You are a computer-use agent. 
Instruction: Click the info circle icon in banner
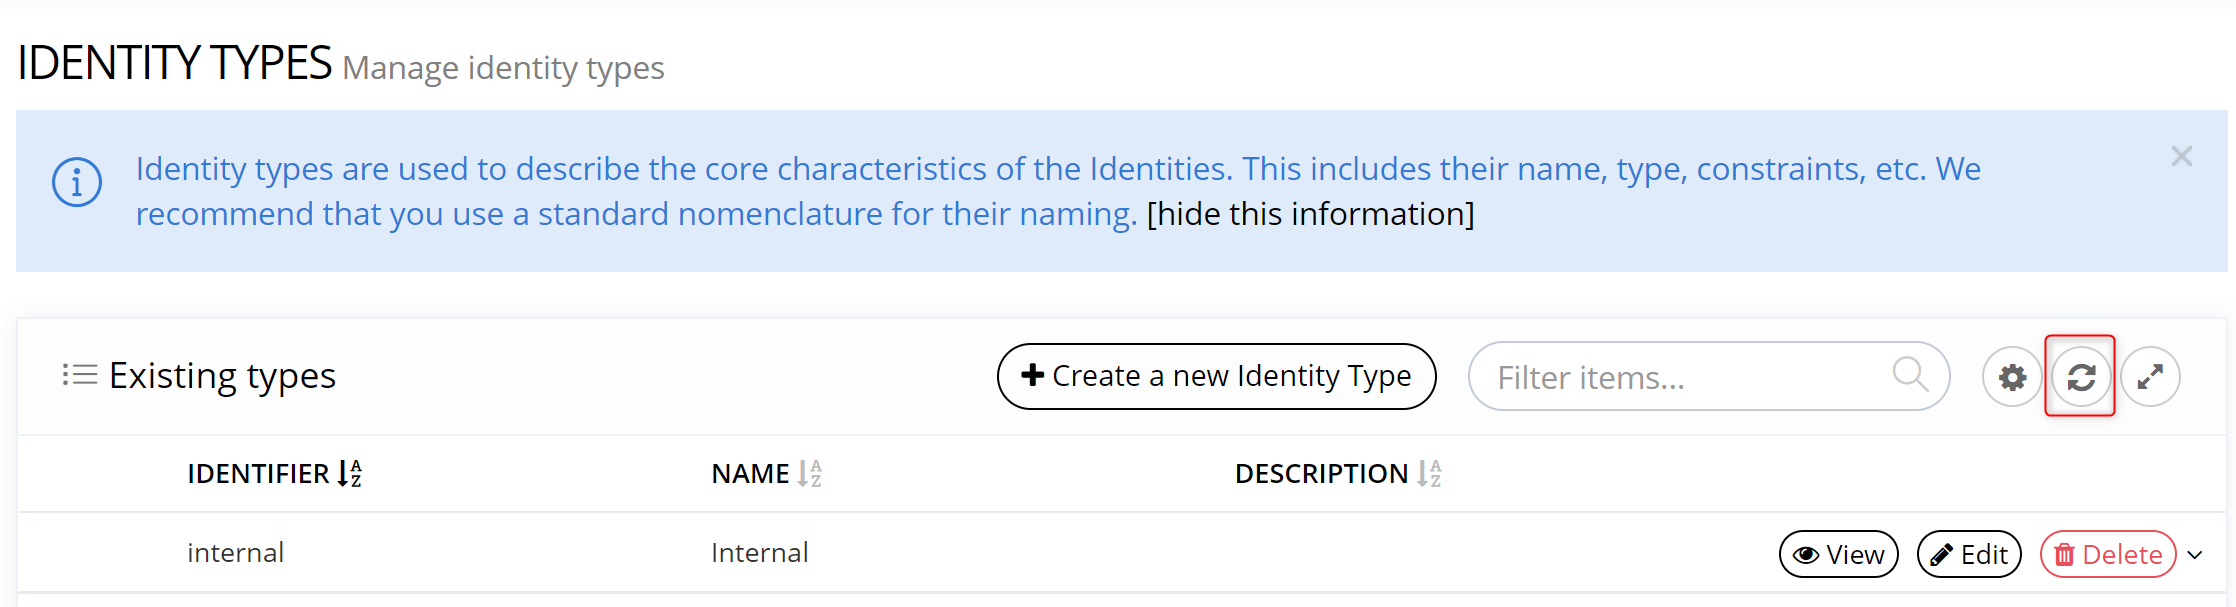point(77,183)
